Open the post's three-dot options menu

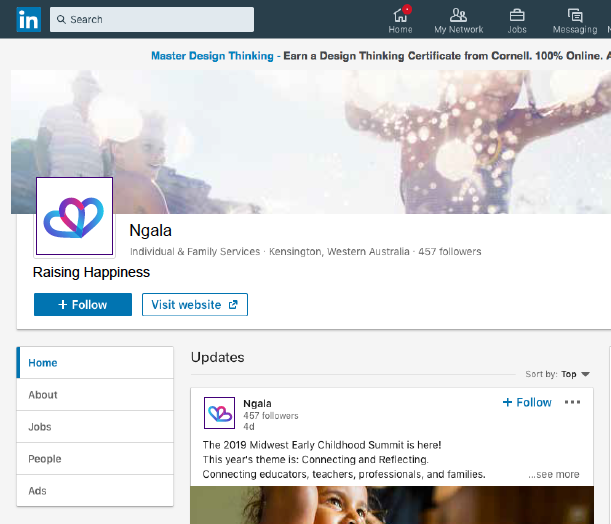pyautogui.click(x=572, y=402)
